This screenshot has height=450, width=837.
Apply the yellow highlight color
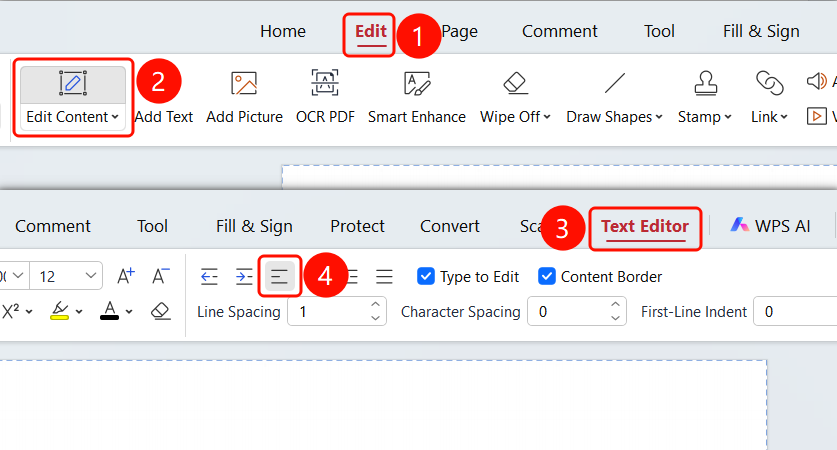tap(59, 311)
